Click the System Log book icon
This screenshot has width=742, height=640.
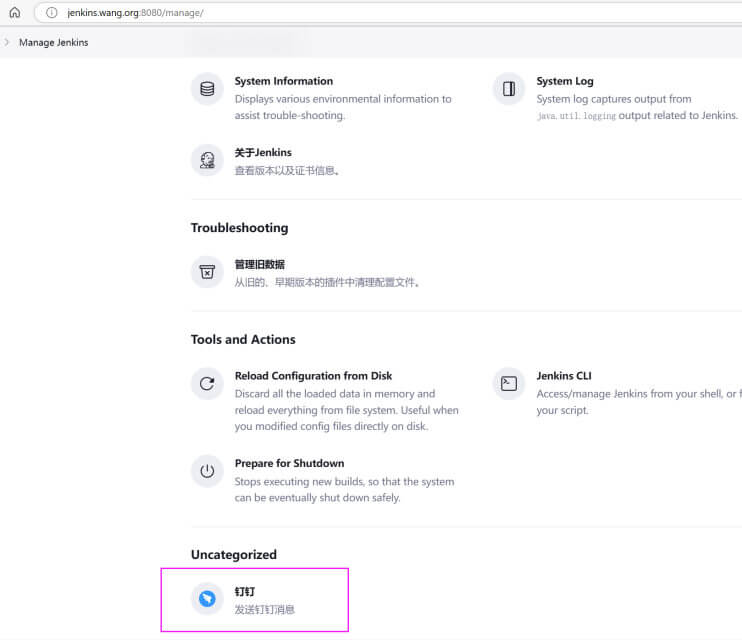[509, 89]
